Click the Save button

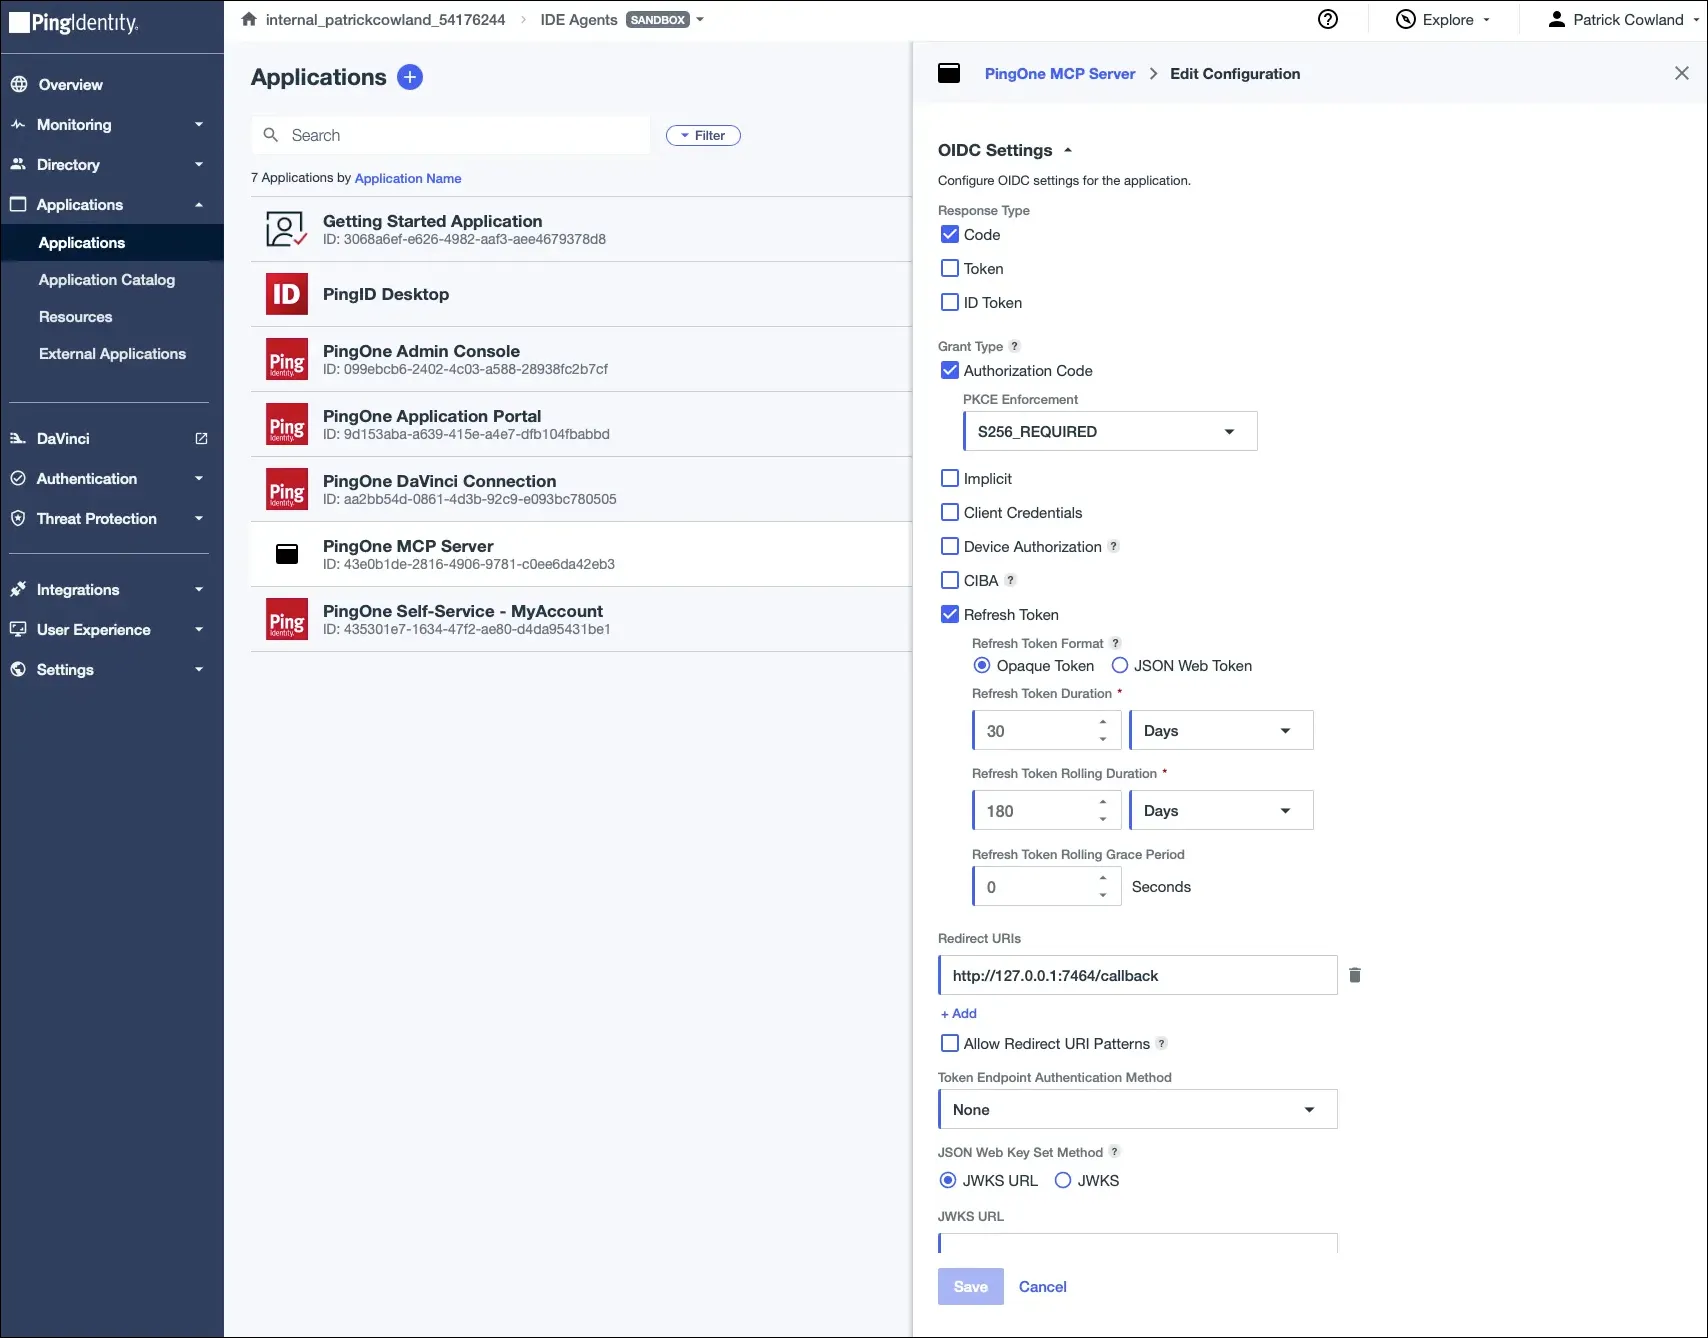[969, 1286]
